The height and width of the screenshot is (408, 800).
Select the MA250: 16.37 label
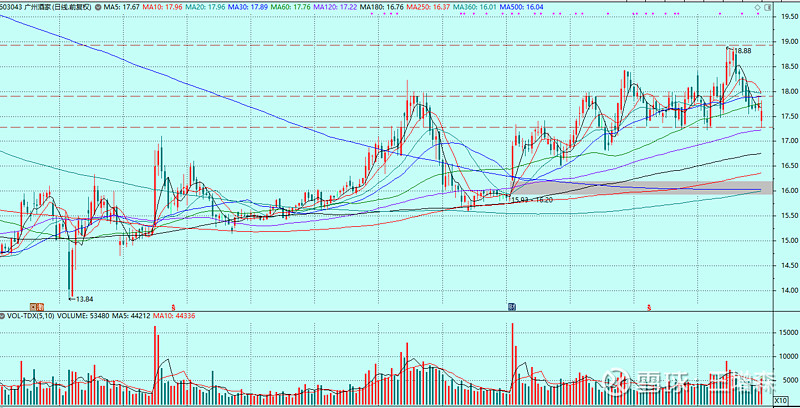428,7
